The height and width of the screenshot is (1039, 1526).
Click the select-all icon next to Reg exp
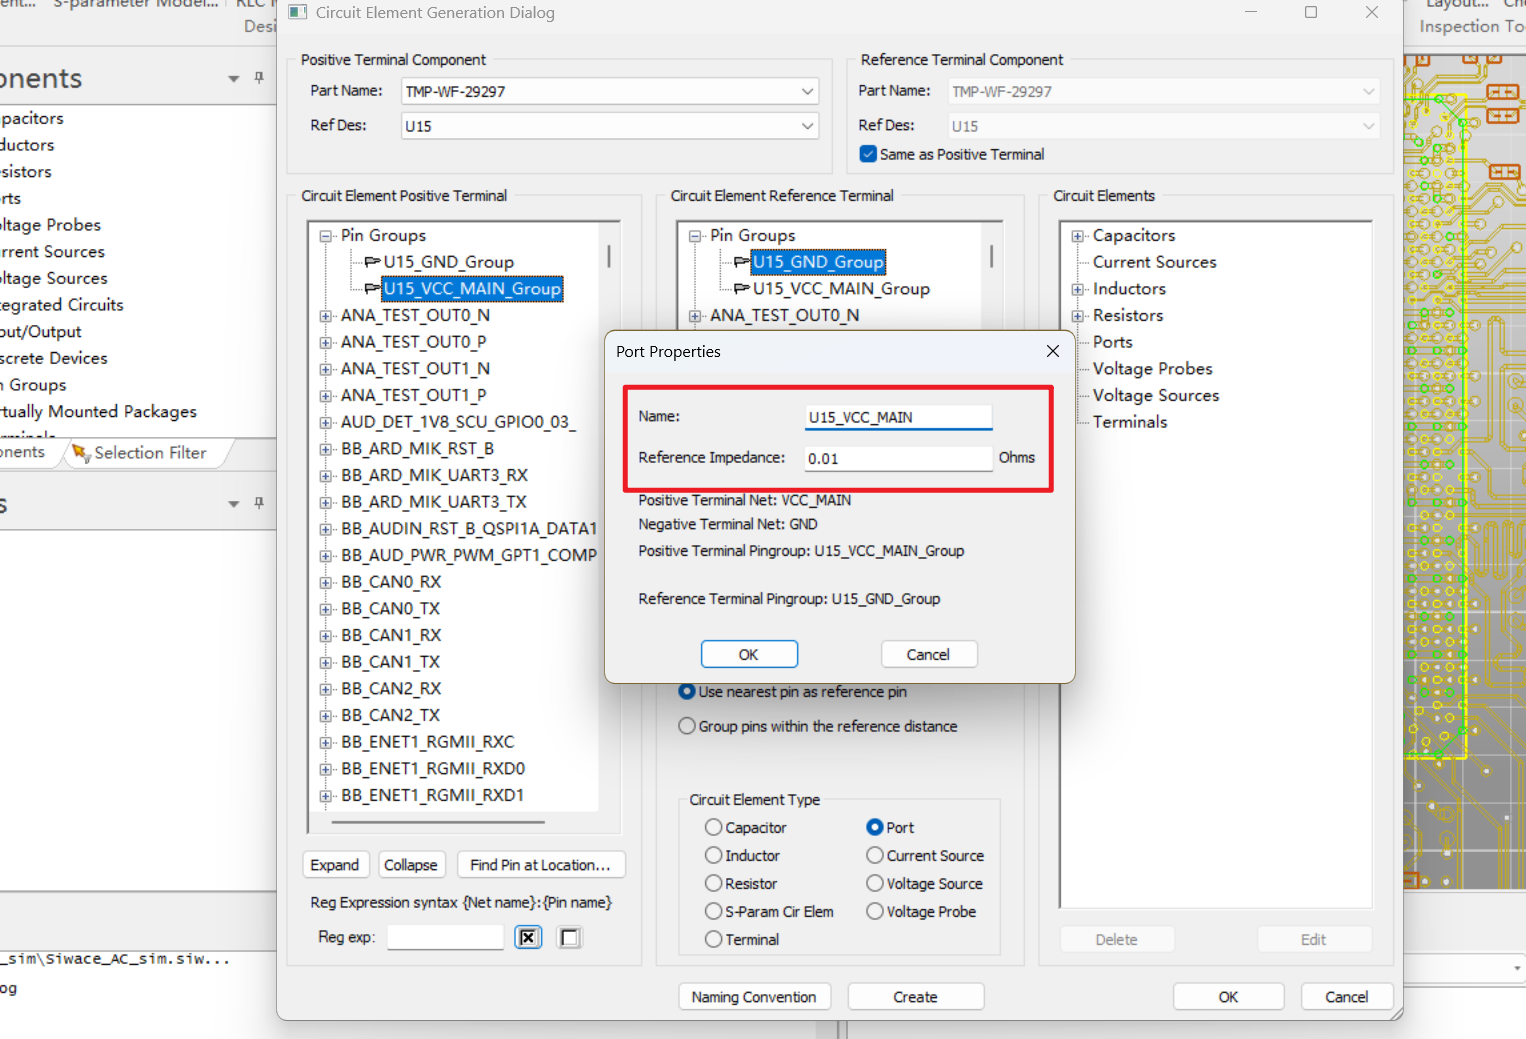[x=528, y=937]
